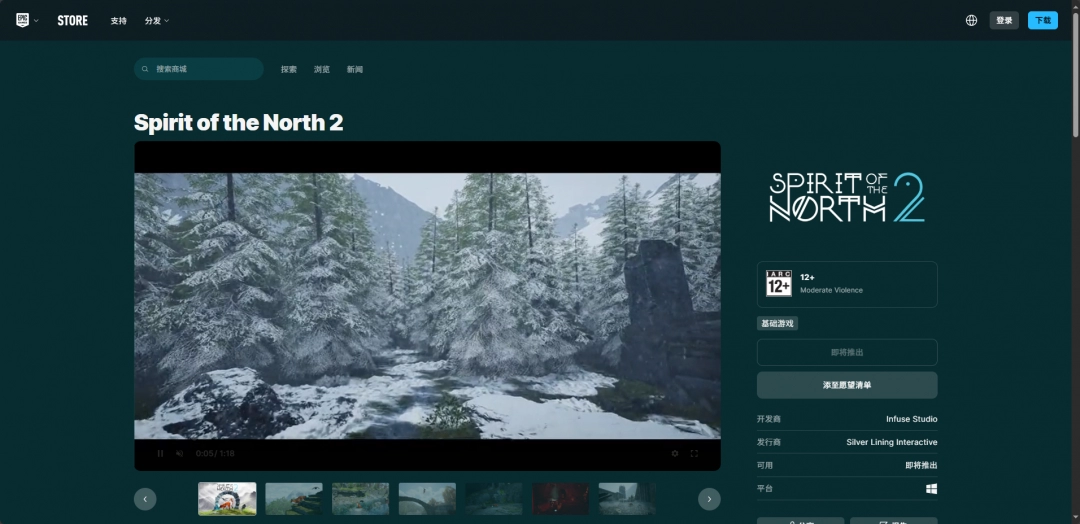Open the 支持 menu item
Viewport: 1080px width, 524px height.
(119, 20)
